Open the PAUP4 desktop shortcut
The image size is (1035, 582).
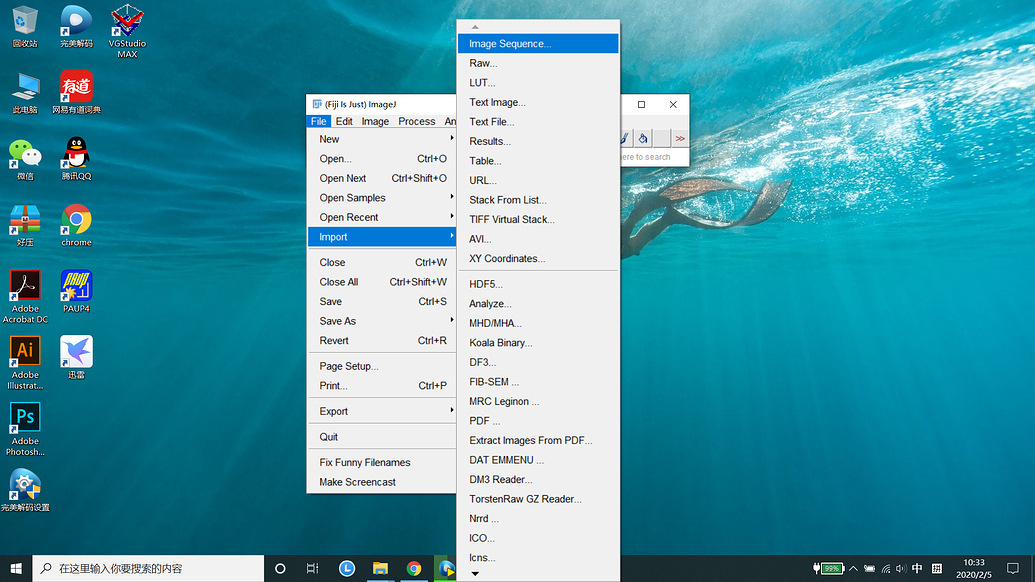click(x=76, y=287)
